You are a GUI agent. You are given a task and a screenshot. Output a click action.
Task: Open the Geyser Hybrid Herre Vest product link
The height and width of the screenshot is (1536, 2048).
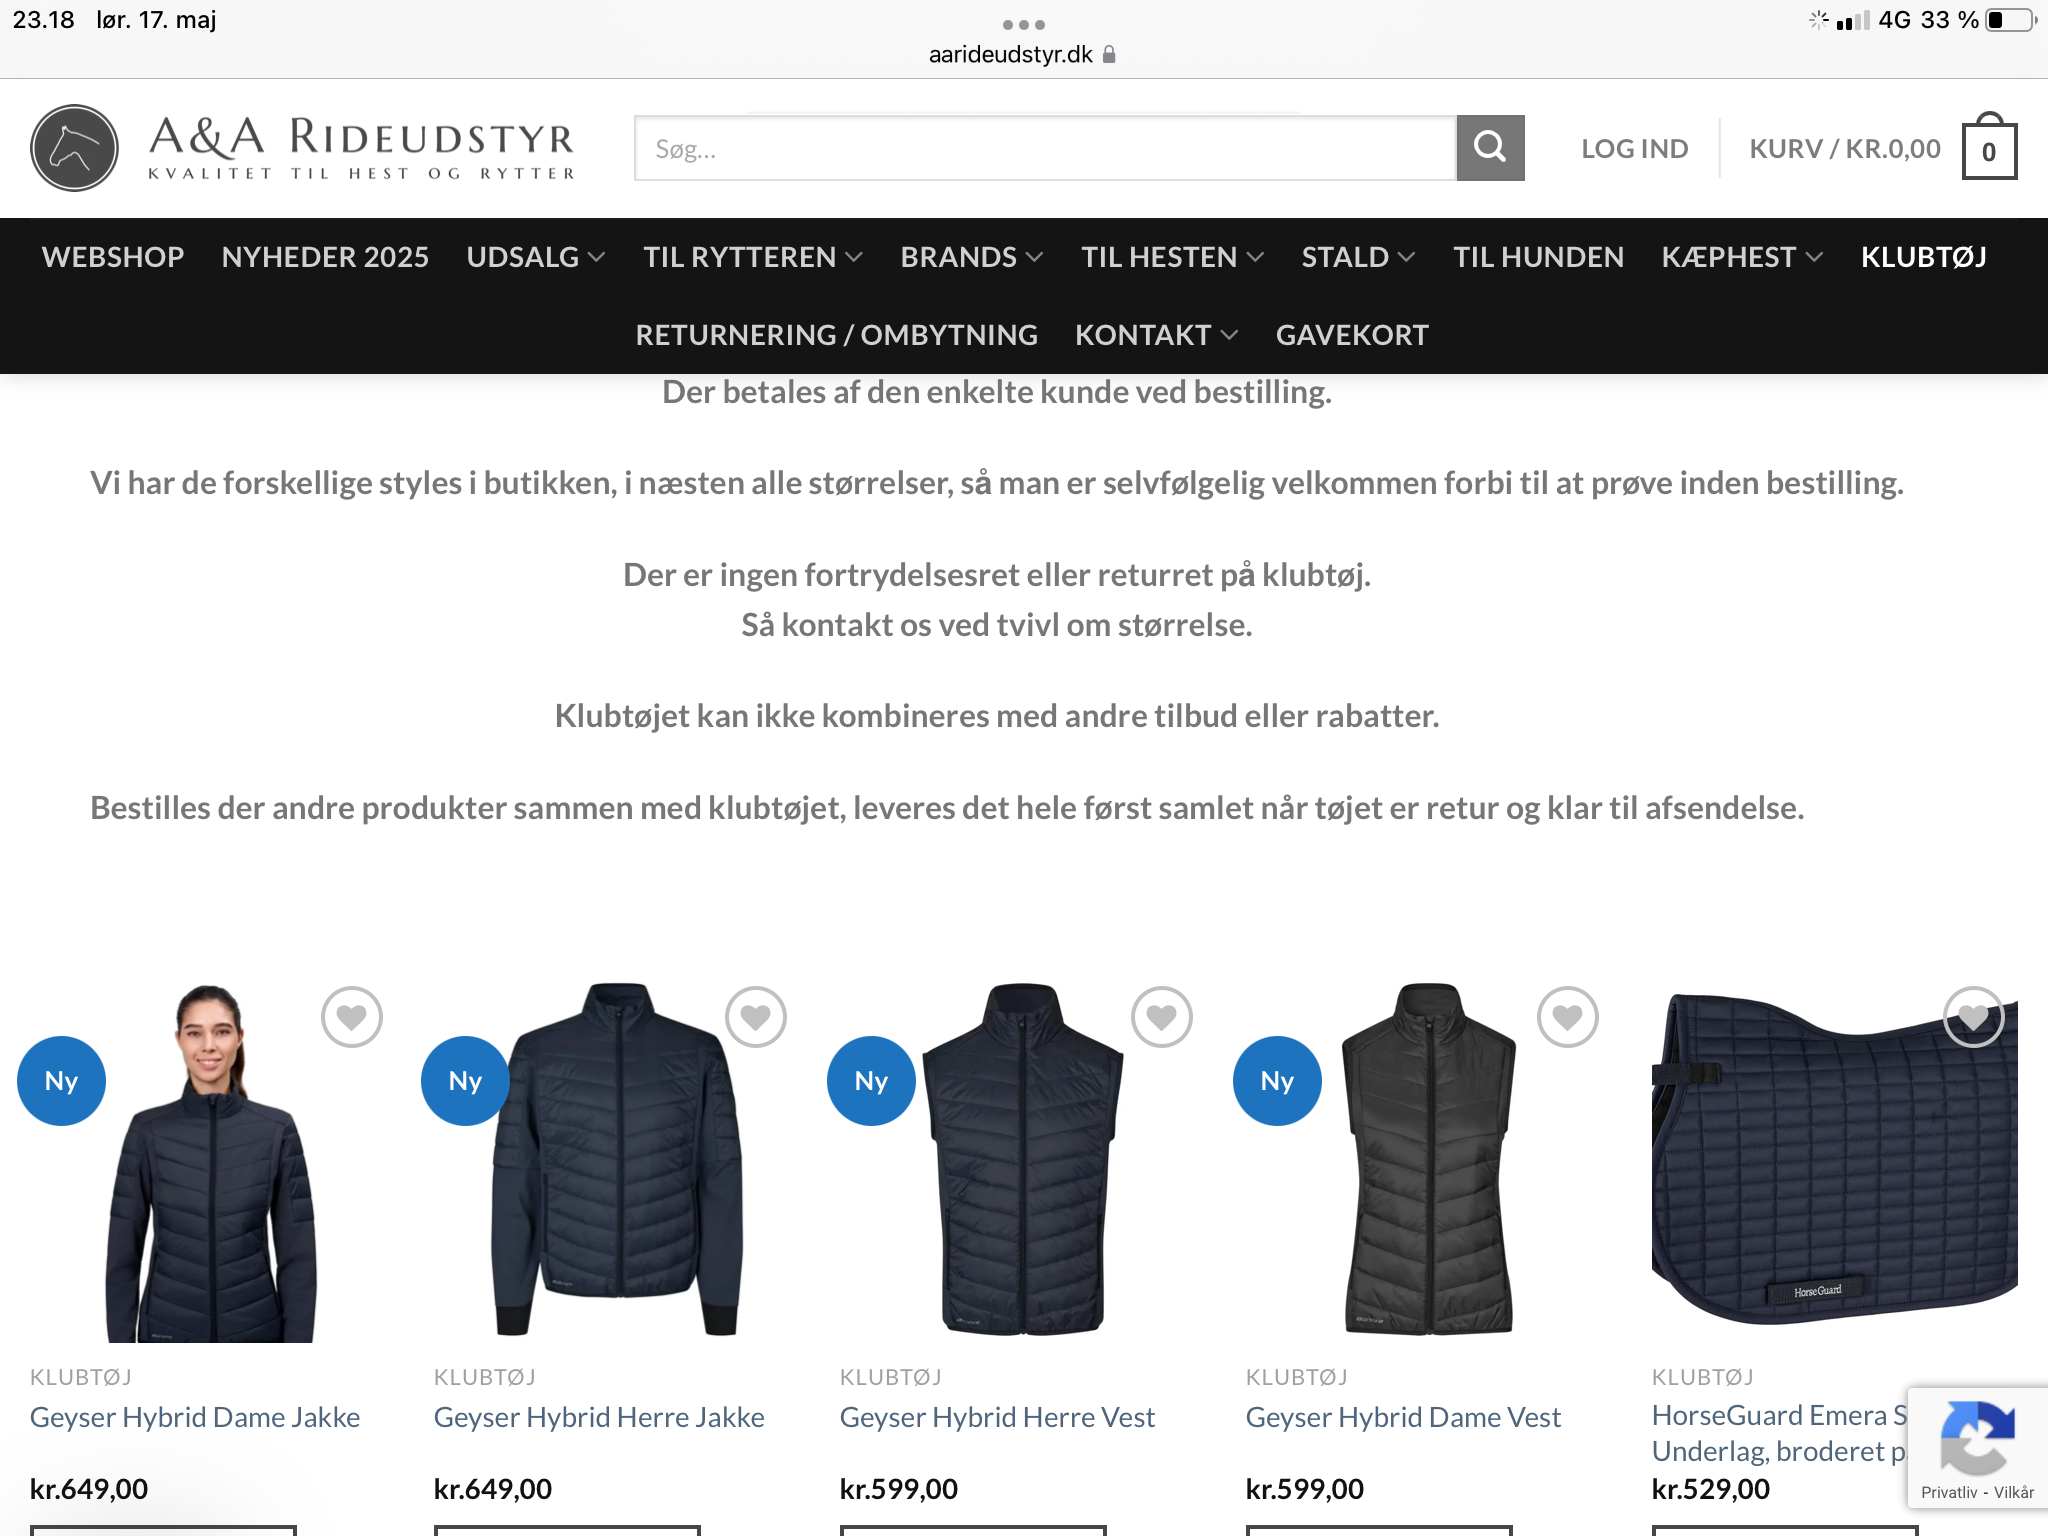click(997, 1417)
